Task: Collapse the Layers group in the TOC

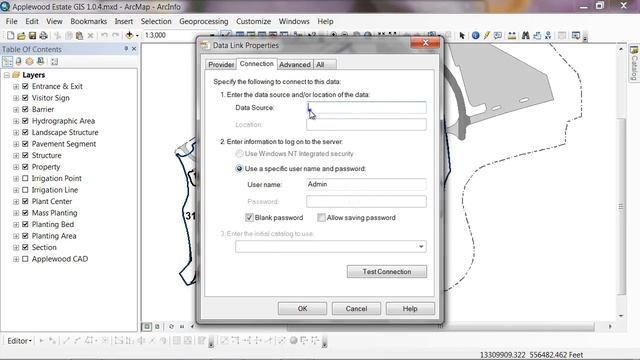Action: [7, 75]
